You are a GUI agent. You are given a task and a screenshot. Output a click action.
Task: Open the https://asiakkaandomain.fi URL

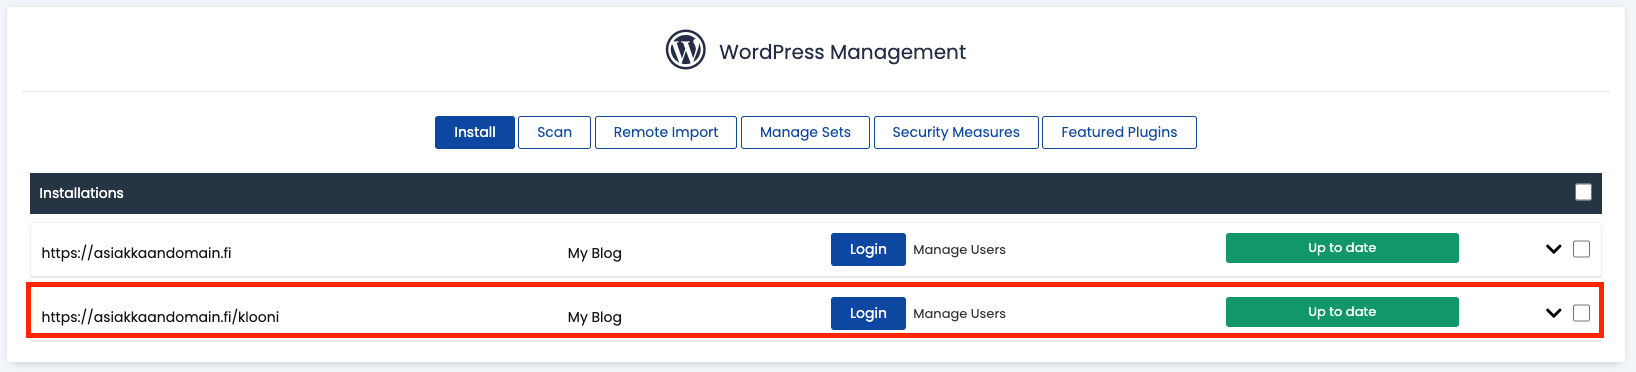[x=136, y=253]
